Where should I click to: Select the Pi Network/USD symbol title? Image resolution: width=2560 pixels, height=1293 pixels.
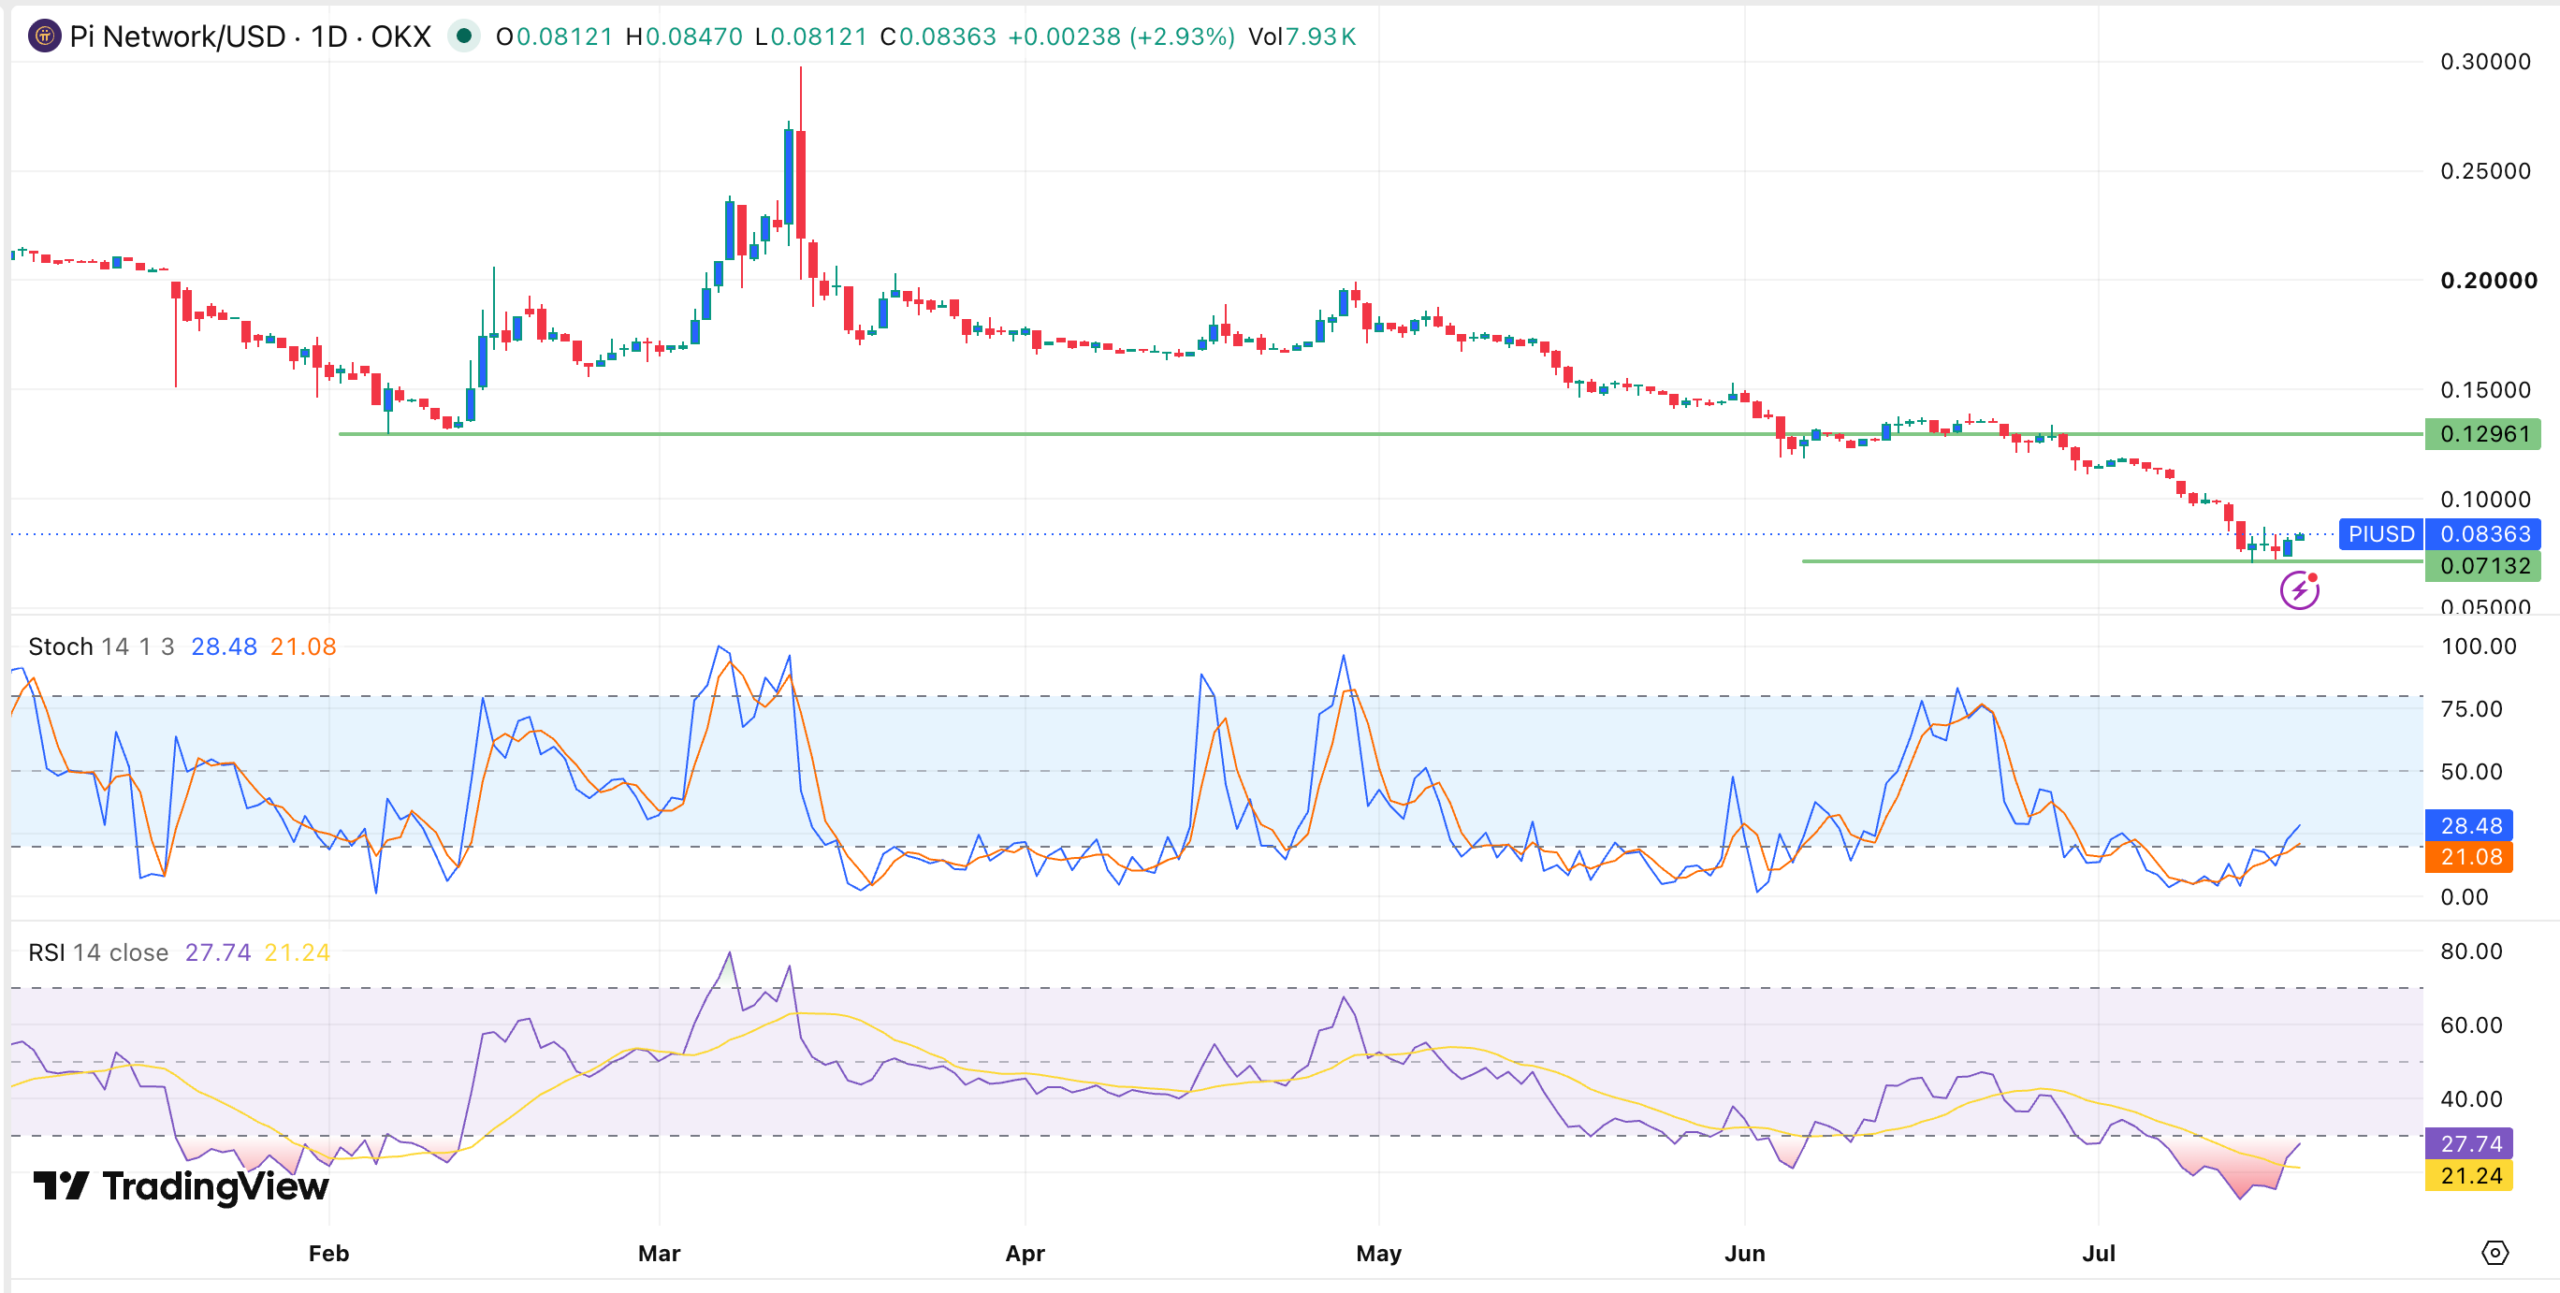(178, 37)
